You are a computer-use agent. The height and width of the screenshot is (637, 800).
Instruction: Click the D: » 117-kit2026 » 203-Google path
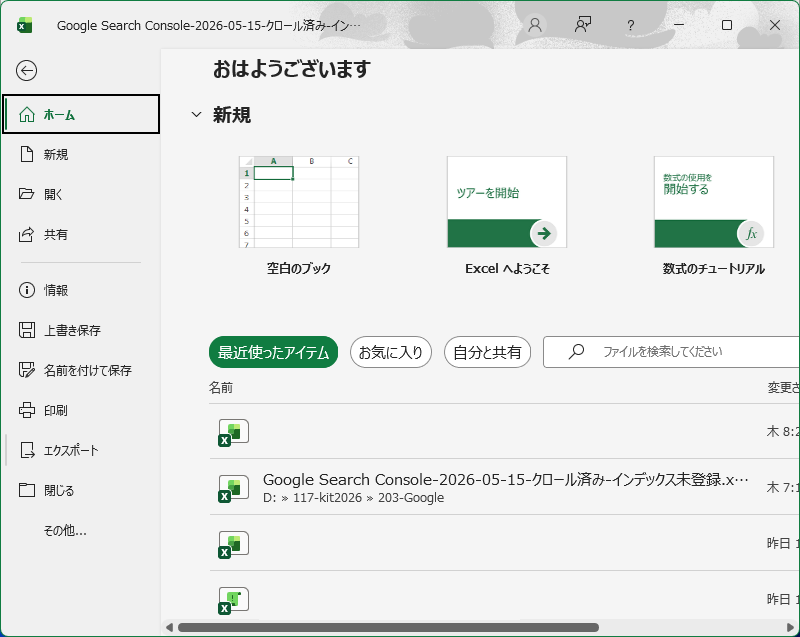click(x=354, y=498)
